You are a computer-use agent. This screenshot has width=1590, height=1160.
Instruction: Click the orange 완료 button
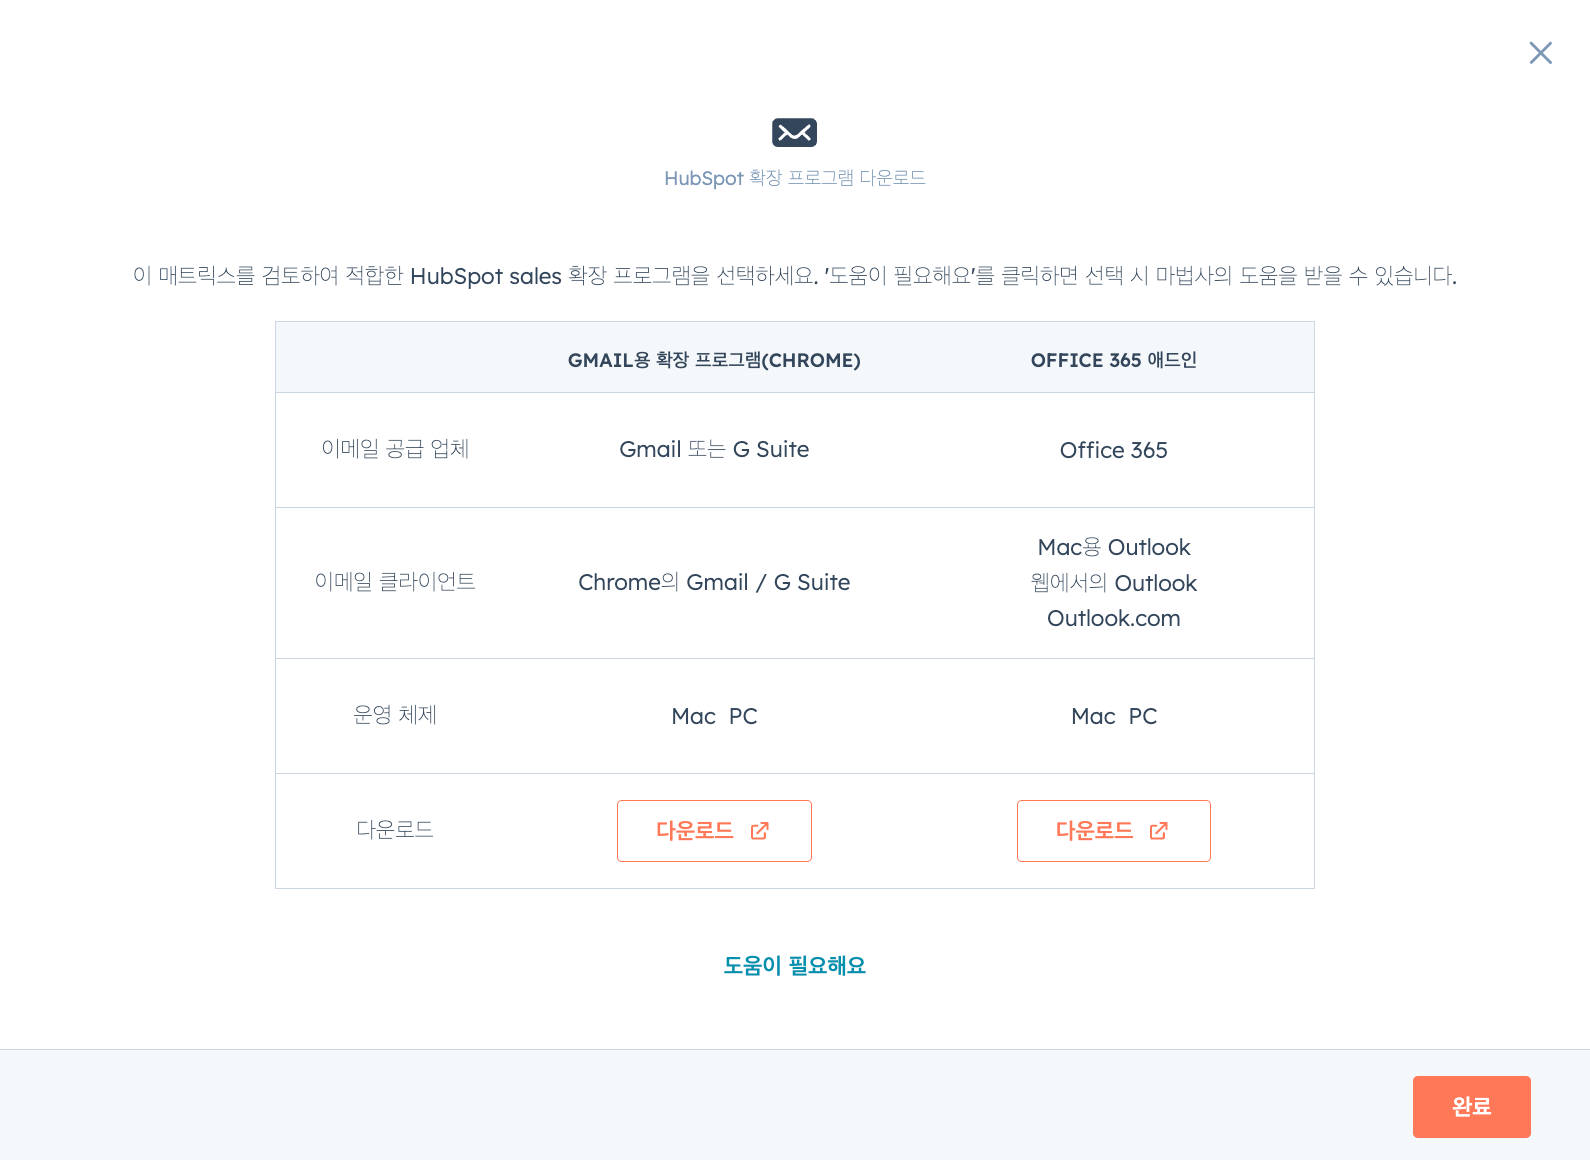coord(1472,1107)
